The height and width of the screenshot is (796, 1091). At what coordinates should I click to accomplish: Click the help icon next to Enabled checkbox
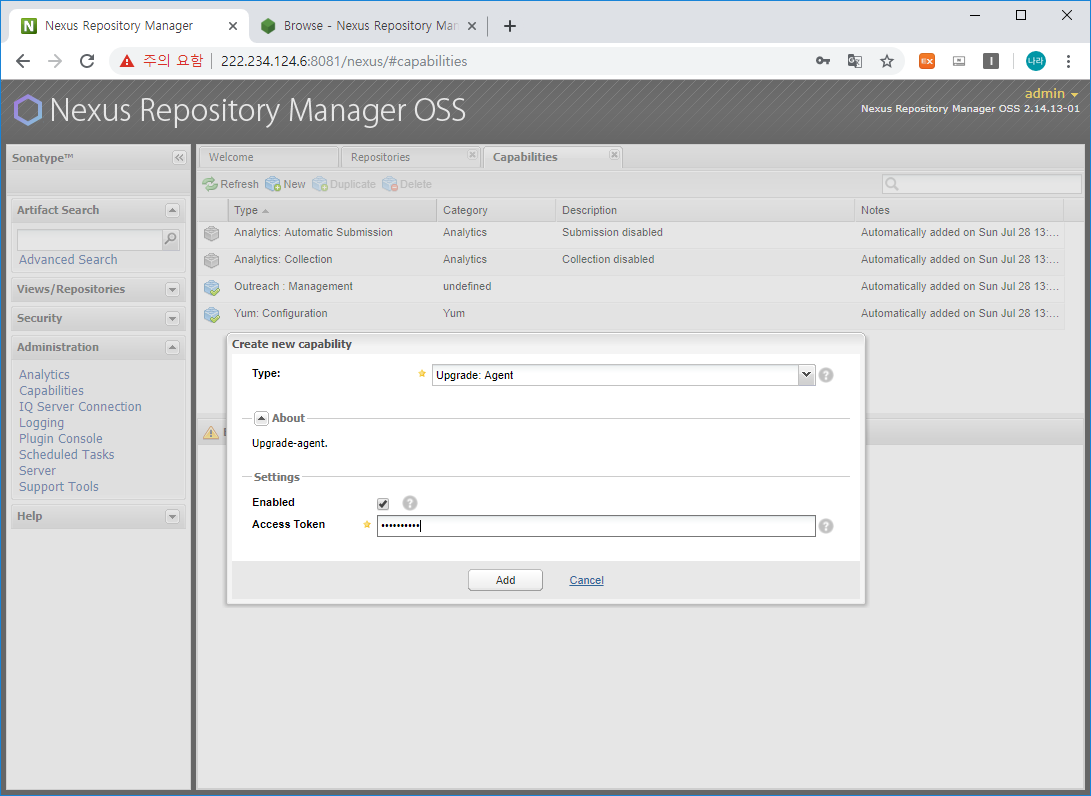point(410,503)
